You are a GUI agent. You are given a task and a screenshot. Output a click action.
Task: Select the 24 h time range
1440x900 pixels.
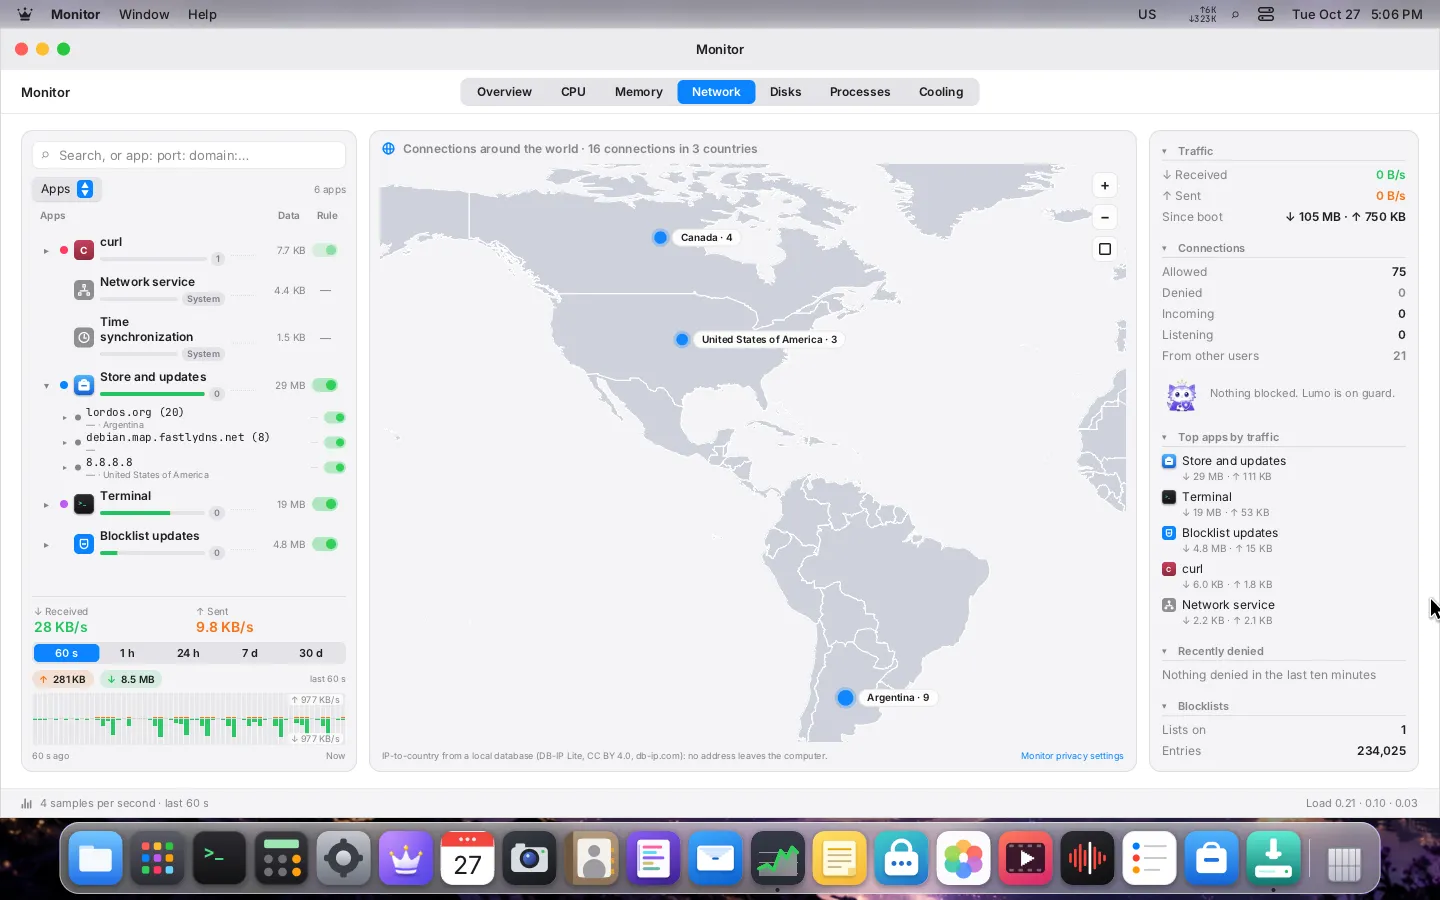point(188,653)
